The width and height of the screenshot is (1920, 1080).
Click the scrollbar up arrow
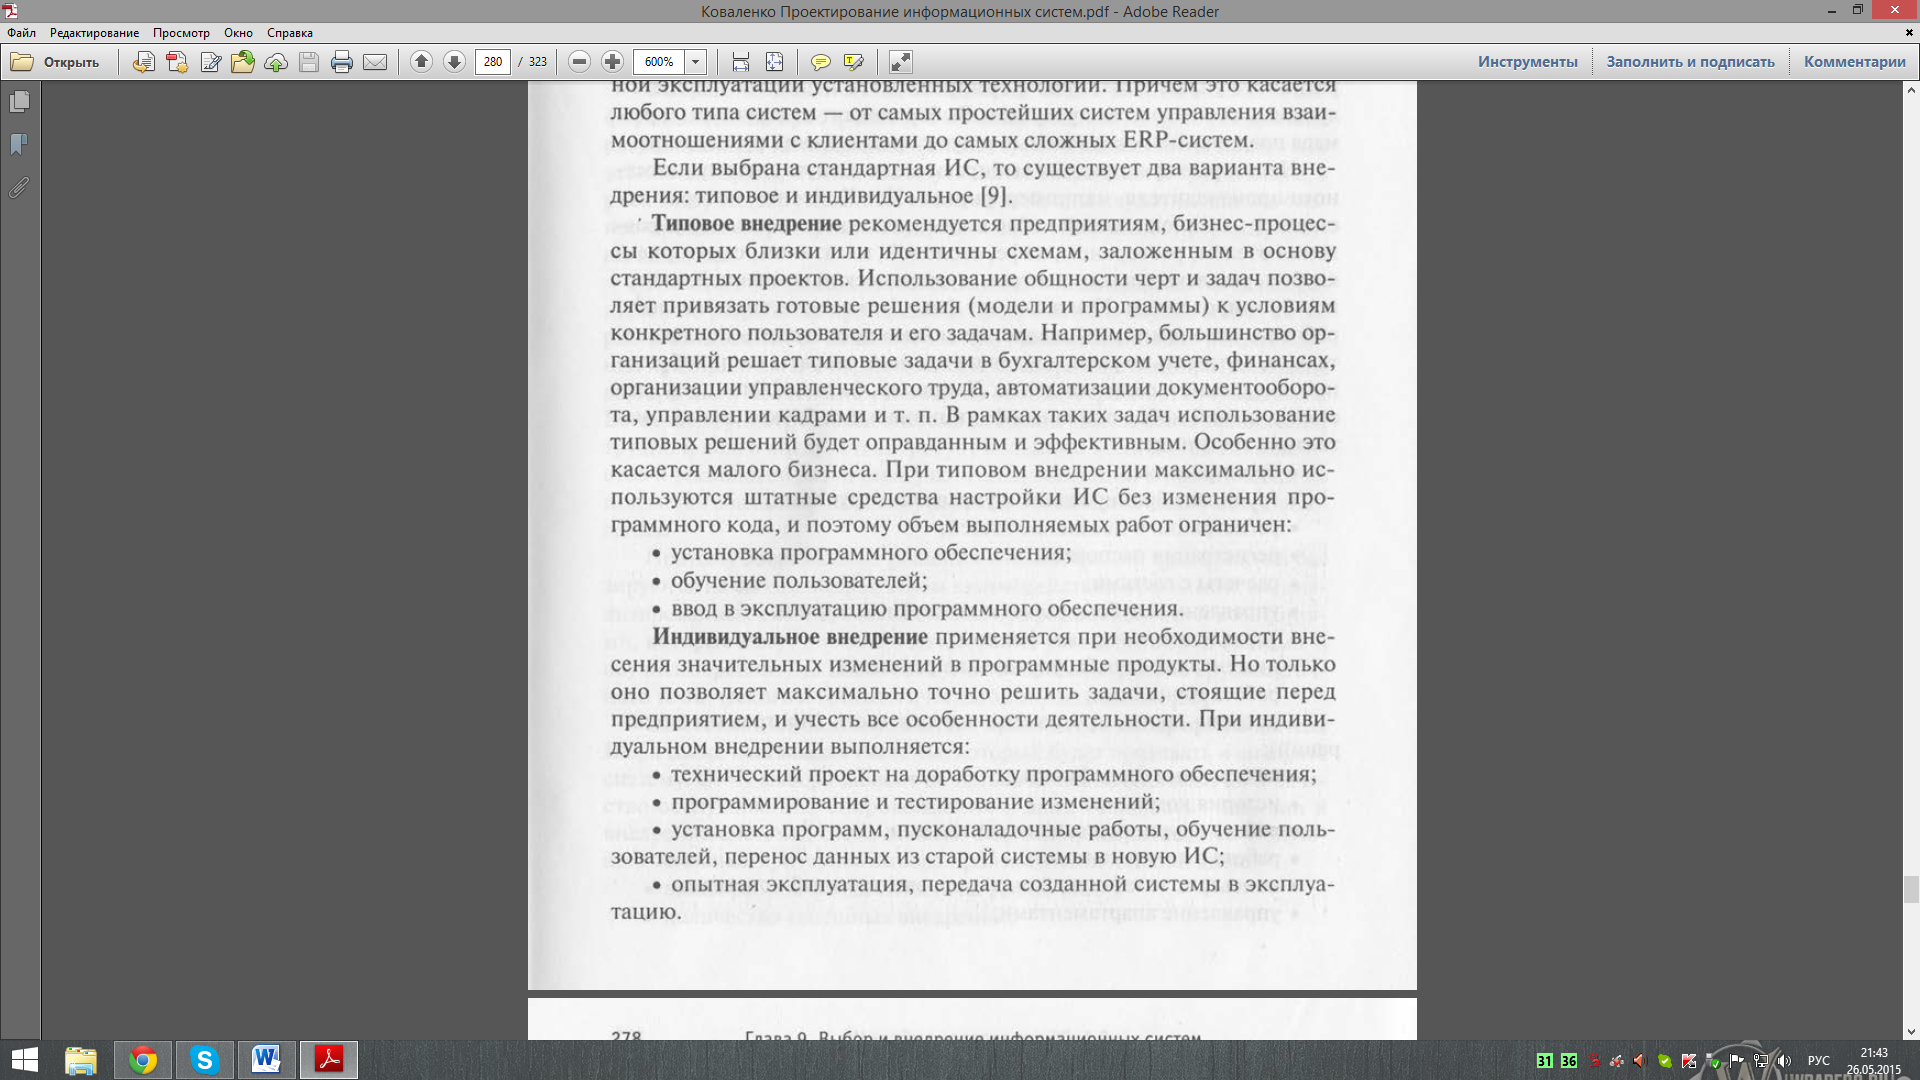[1911, 89]
